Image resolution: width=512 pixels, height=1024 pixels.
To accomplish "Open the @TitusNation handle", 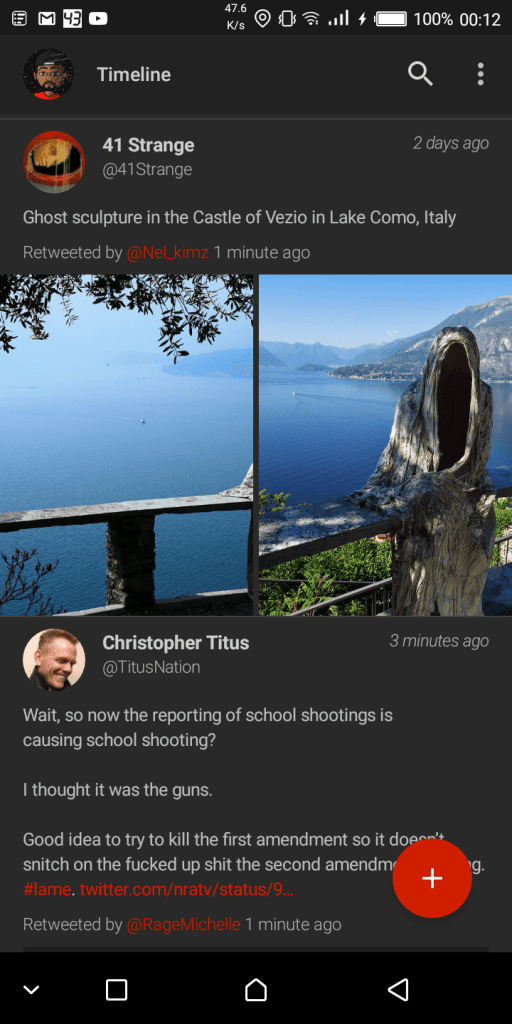I will click(152, 667).
